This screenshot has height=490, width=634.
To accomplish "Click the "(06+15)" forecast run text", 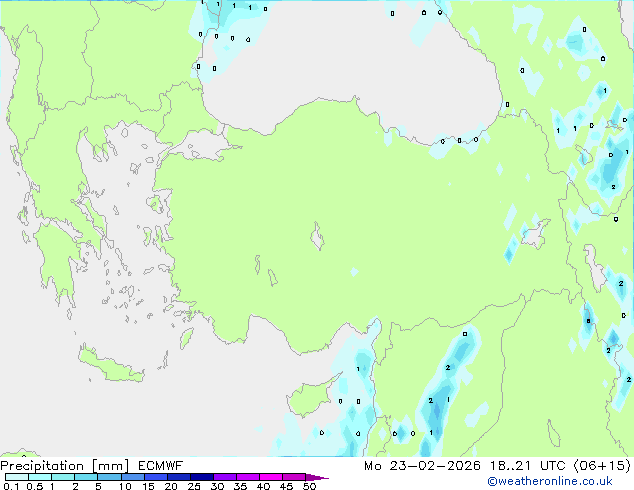I will [x=602, y=466].
